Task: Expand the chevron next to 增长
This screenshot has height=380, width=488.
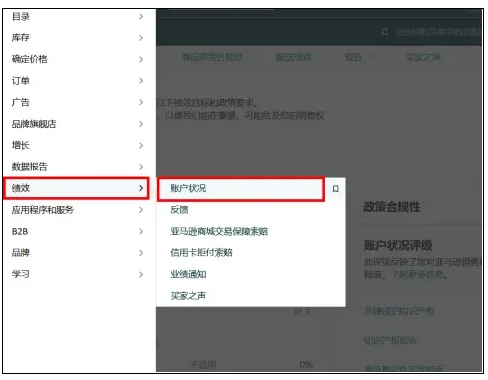Action: coord(141,145)
